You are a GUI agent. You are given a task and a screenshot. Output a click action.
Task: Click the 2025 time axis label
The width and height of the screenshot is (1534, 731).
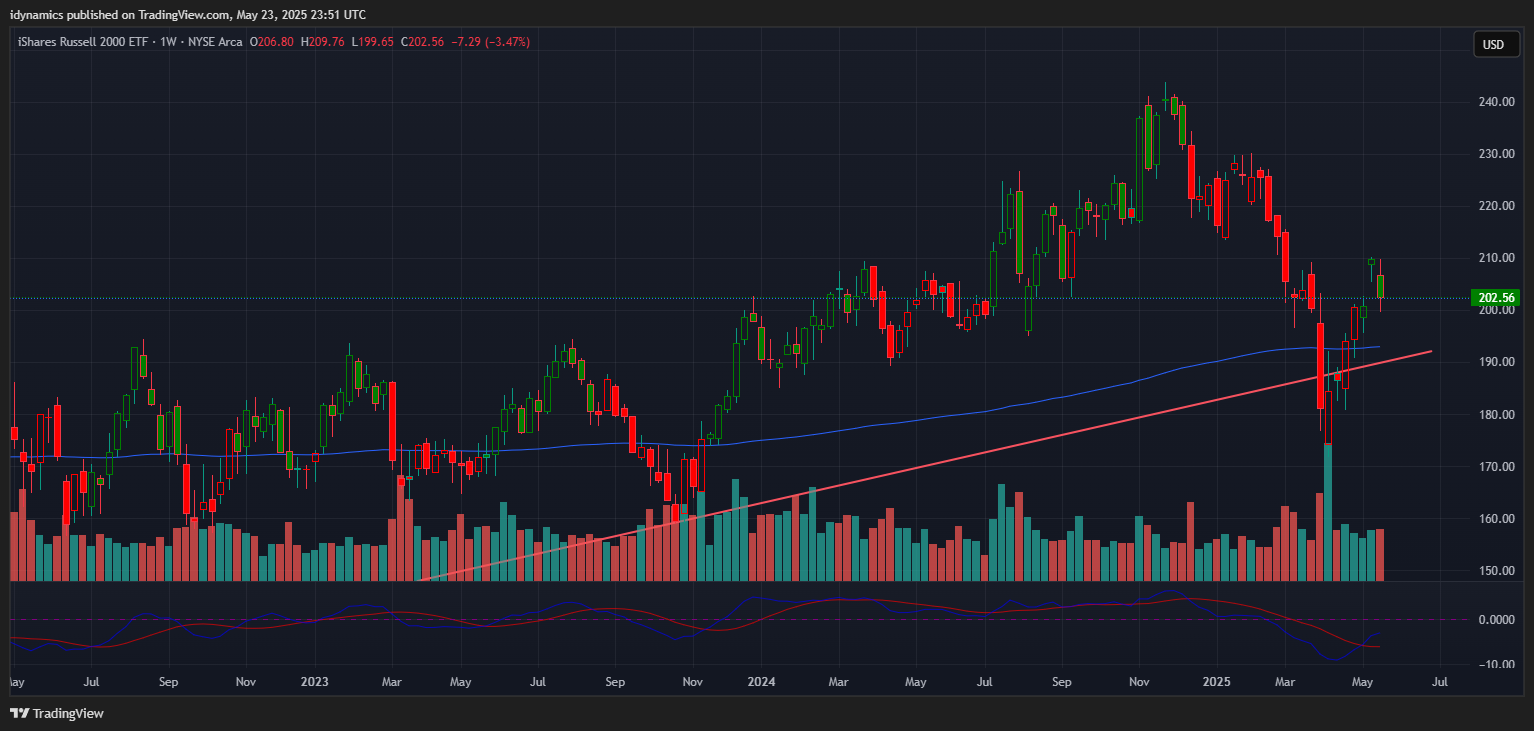[x=1216, y=683]
